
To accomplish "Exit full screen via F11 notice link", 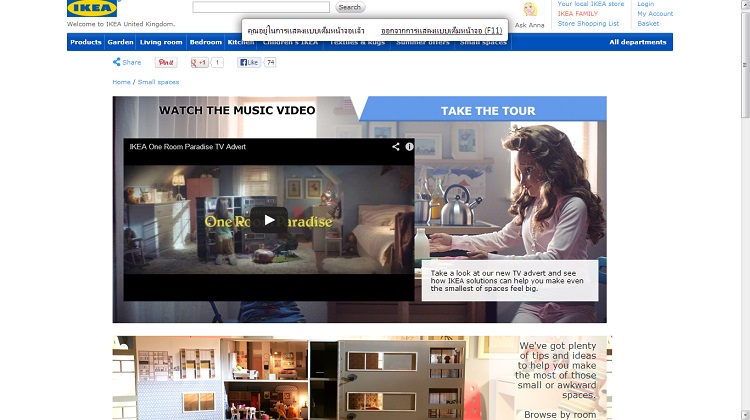I will pyautogui.click(x=441, y=31).
